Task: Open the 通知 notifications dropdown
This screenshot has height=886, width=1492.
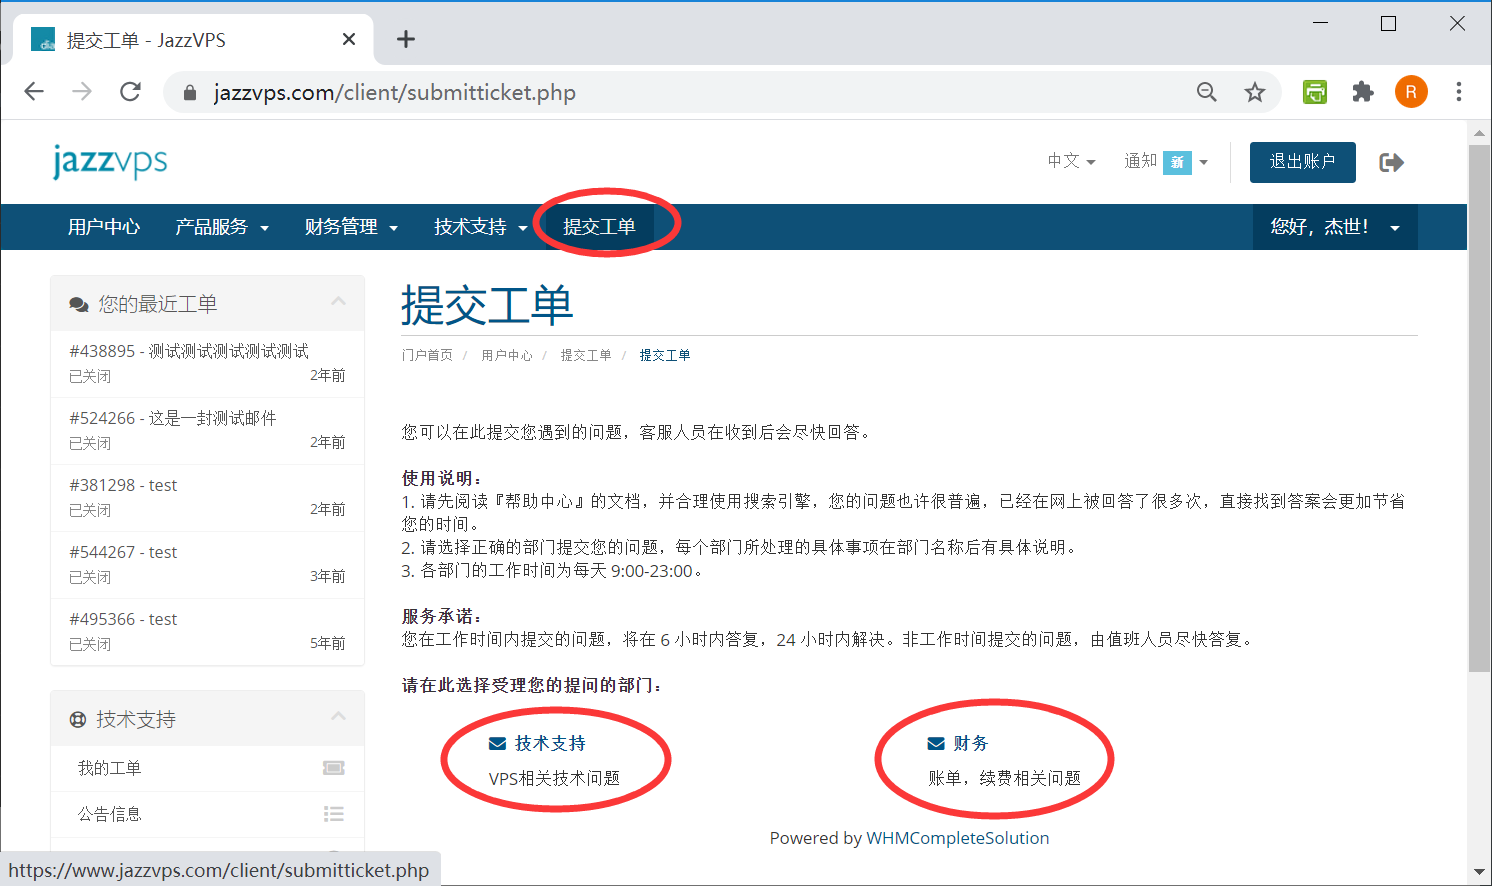Action: click(x=1166, y=161)
